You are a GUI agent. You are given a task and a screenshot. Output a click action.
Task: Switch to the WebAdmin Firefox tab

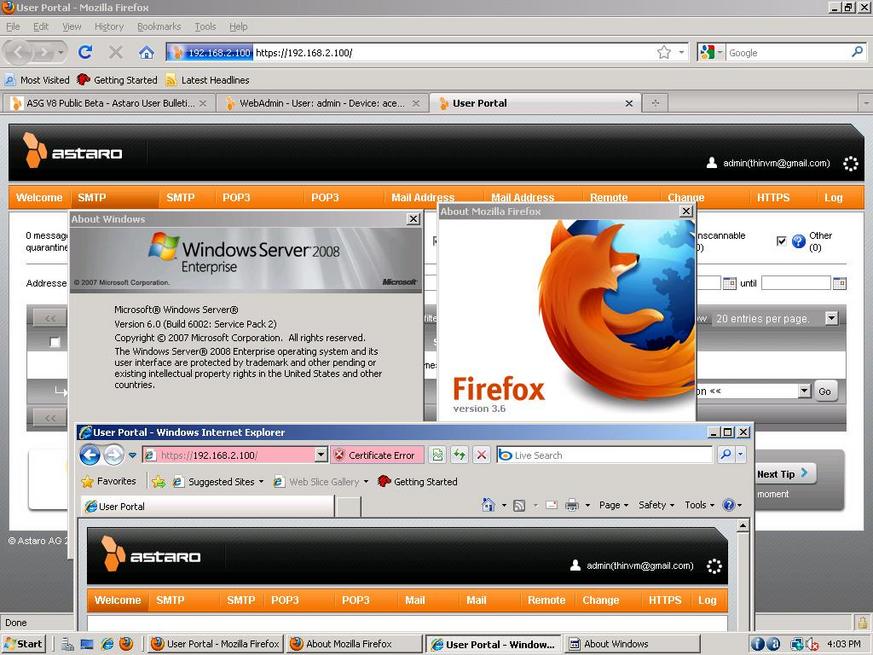[x=315, y=103]
